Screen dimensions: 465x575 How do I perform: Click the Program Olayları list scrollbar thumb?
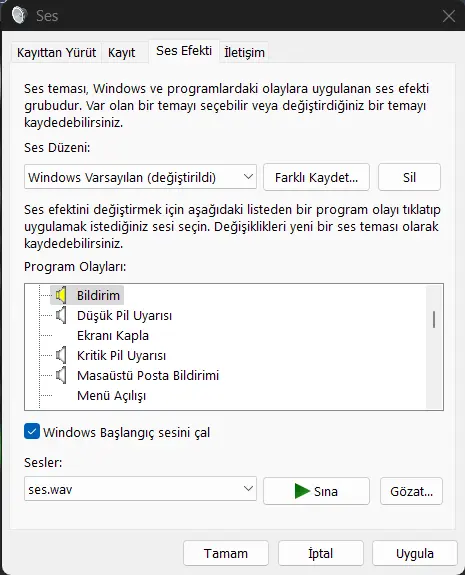[434, 319]
